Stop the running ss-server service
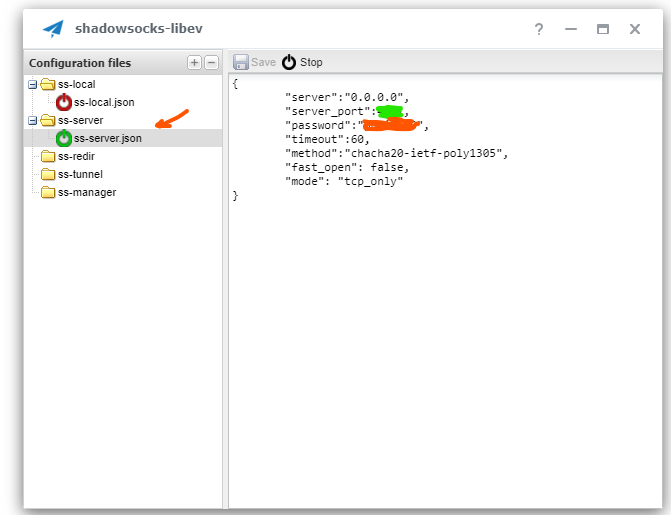The height and width of the screenshot is (515, 671). click(x=302, y=62)
